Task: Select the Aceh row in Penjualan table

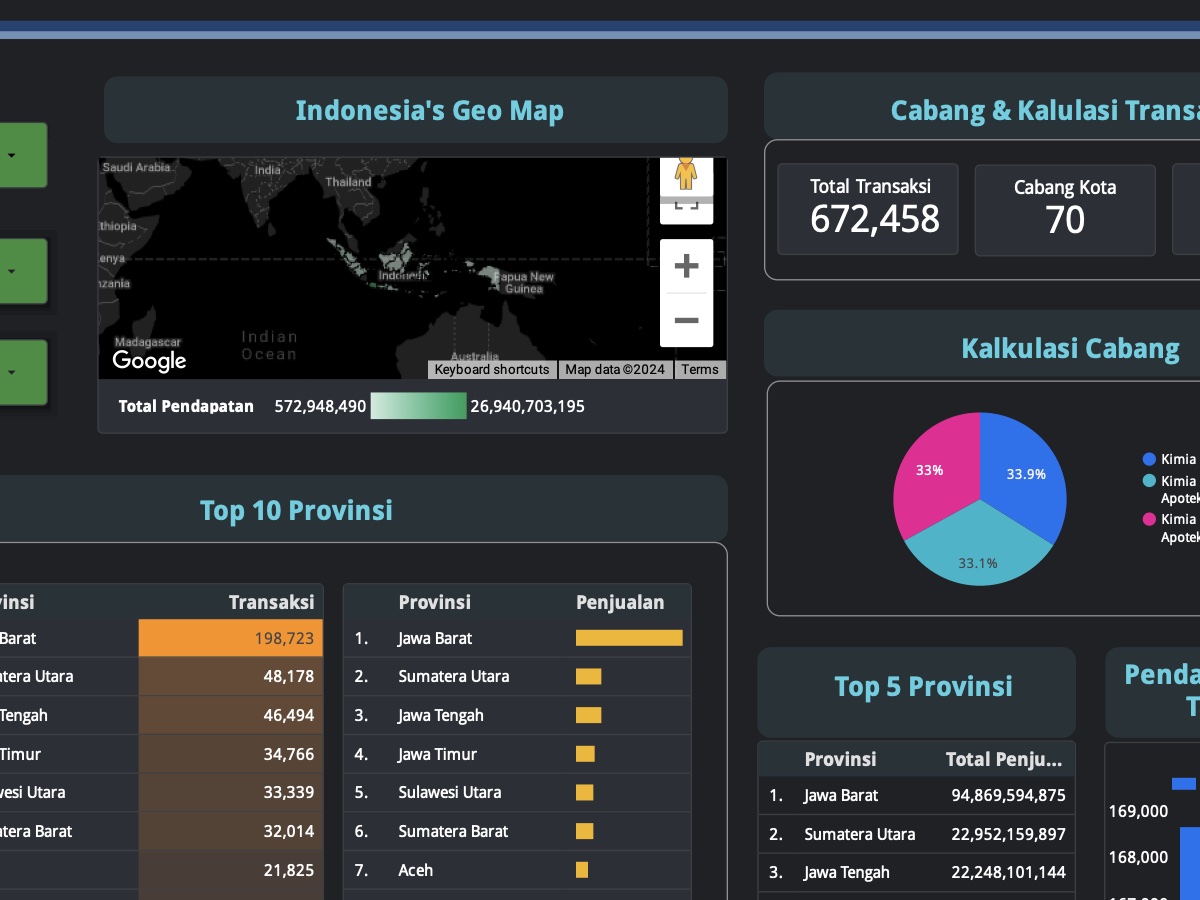Action: pos(517,870)
